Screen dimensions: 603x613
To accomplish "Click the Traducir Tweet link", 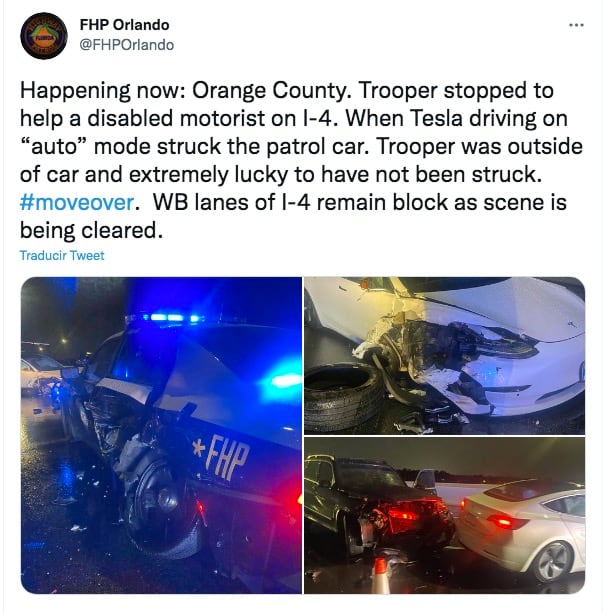I will 62,255.
